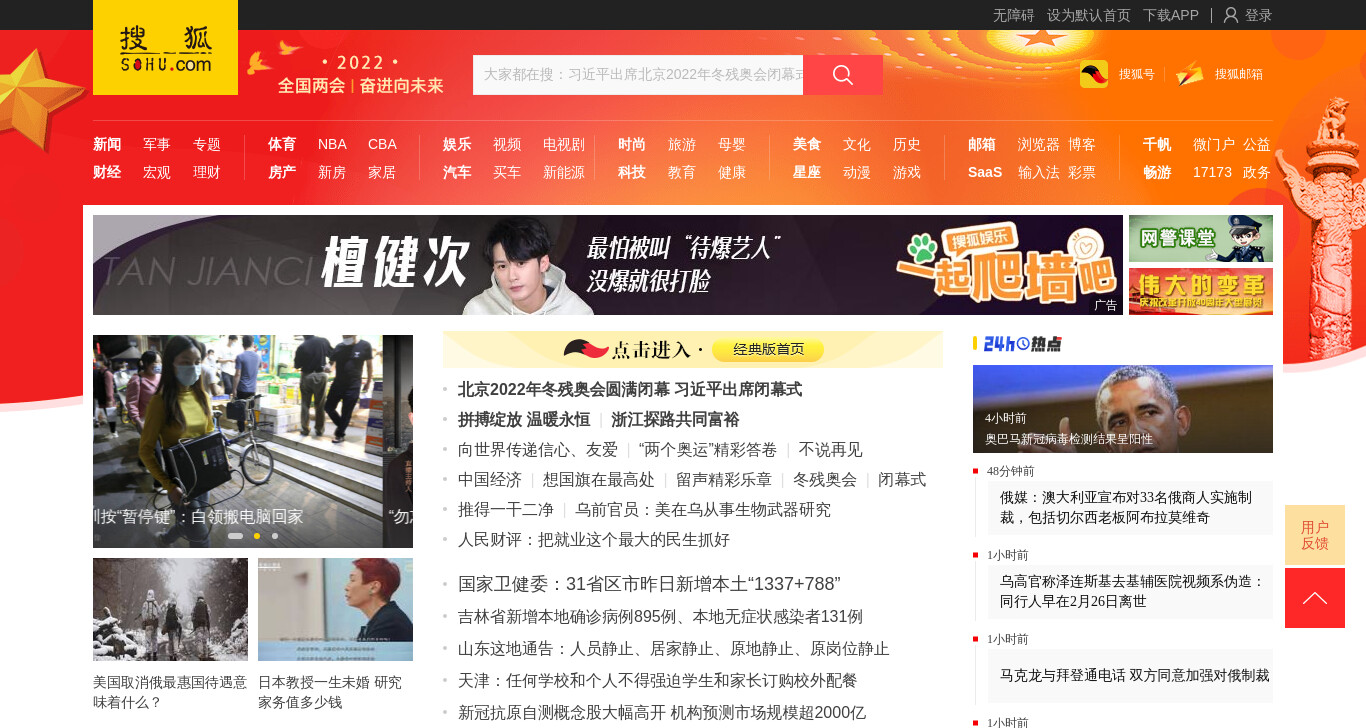Open the 千帆 navigation link

[x=1157, y=144]
